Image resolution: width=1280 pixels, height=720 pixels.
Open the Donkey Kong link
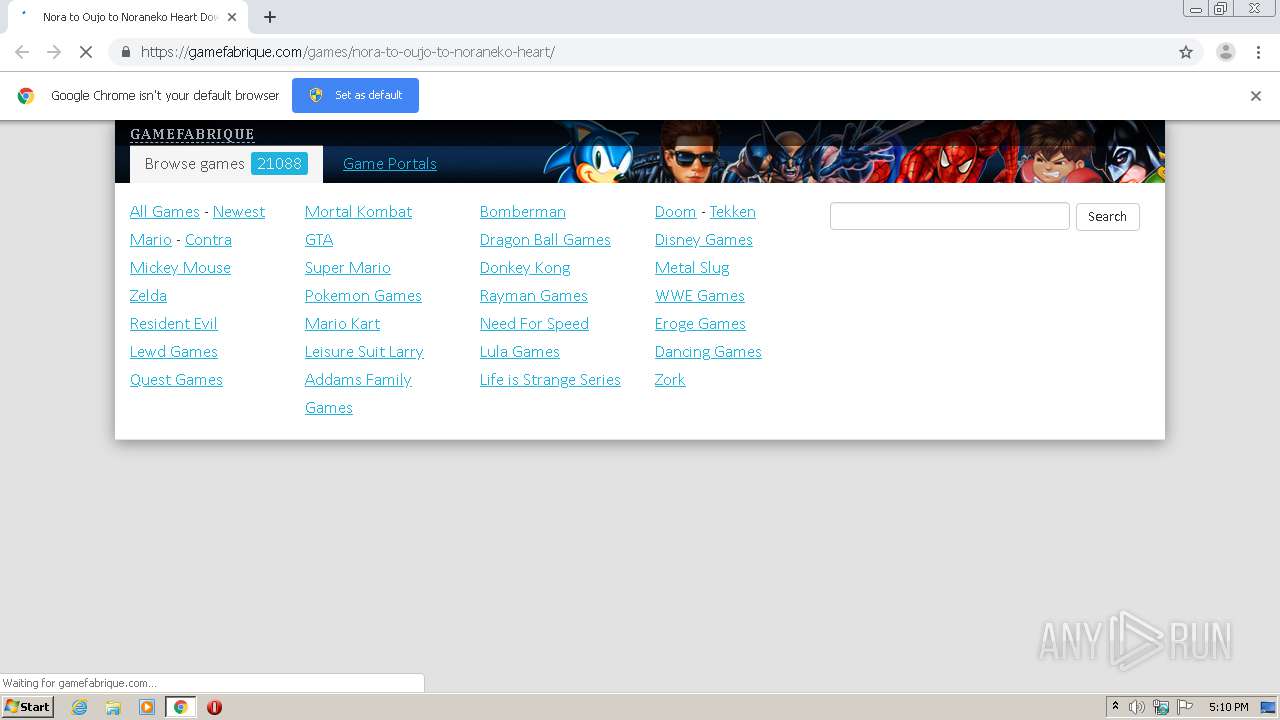(x=525, y=268)
